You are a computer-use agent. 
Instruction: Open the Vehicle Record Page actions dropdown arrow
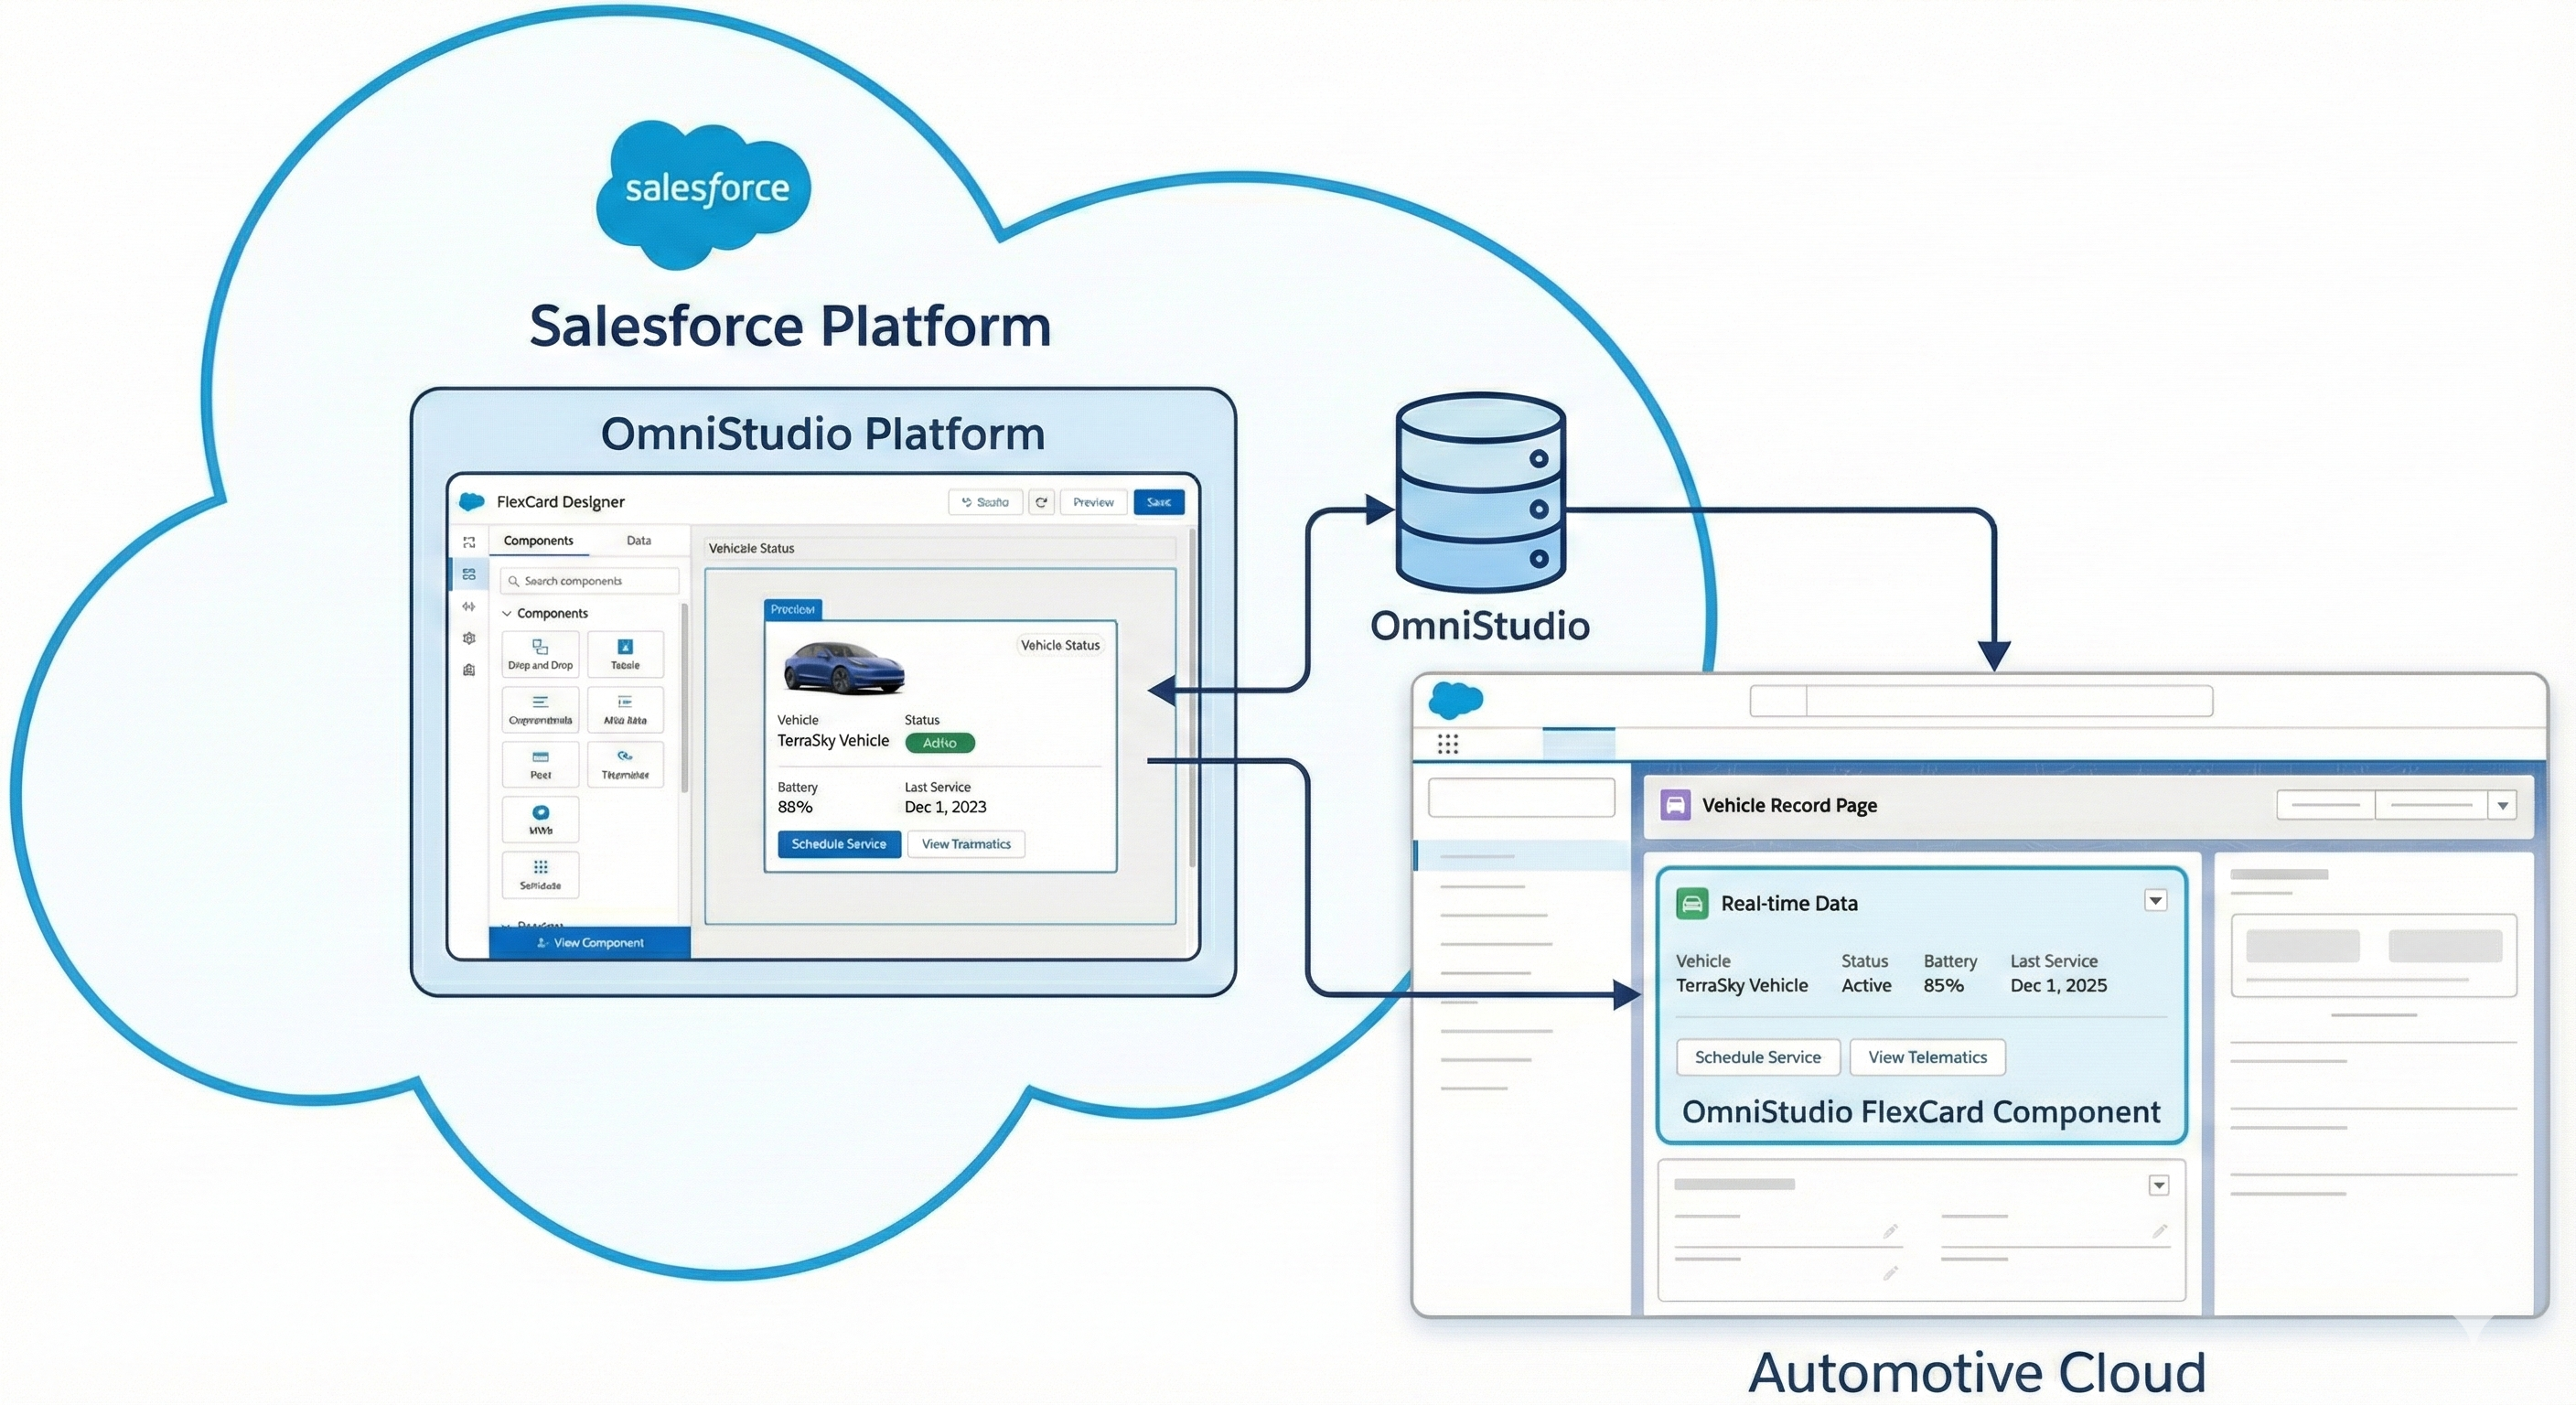point(2502,805)
